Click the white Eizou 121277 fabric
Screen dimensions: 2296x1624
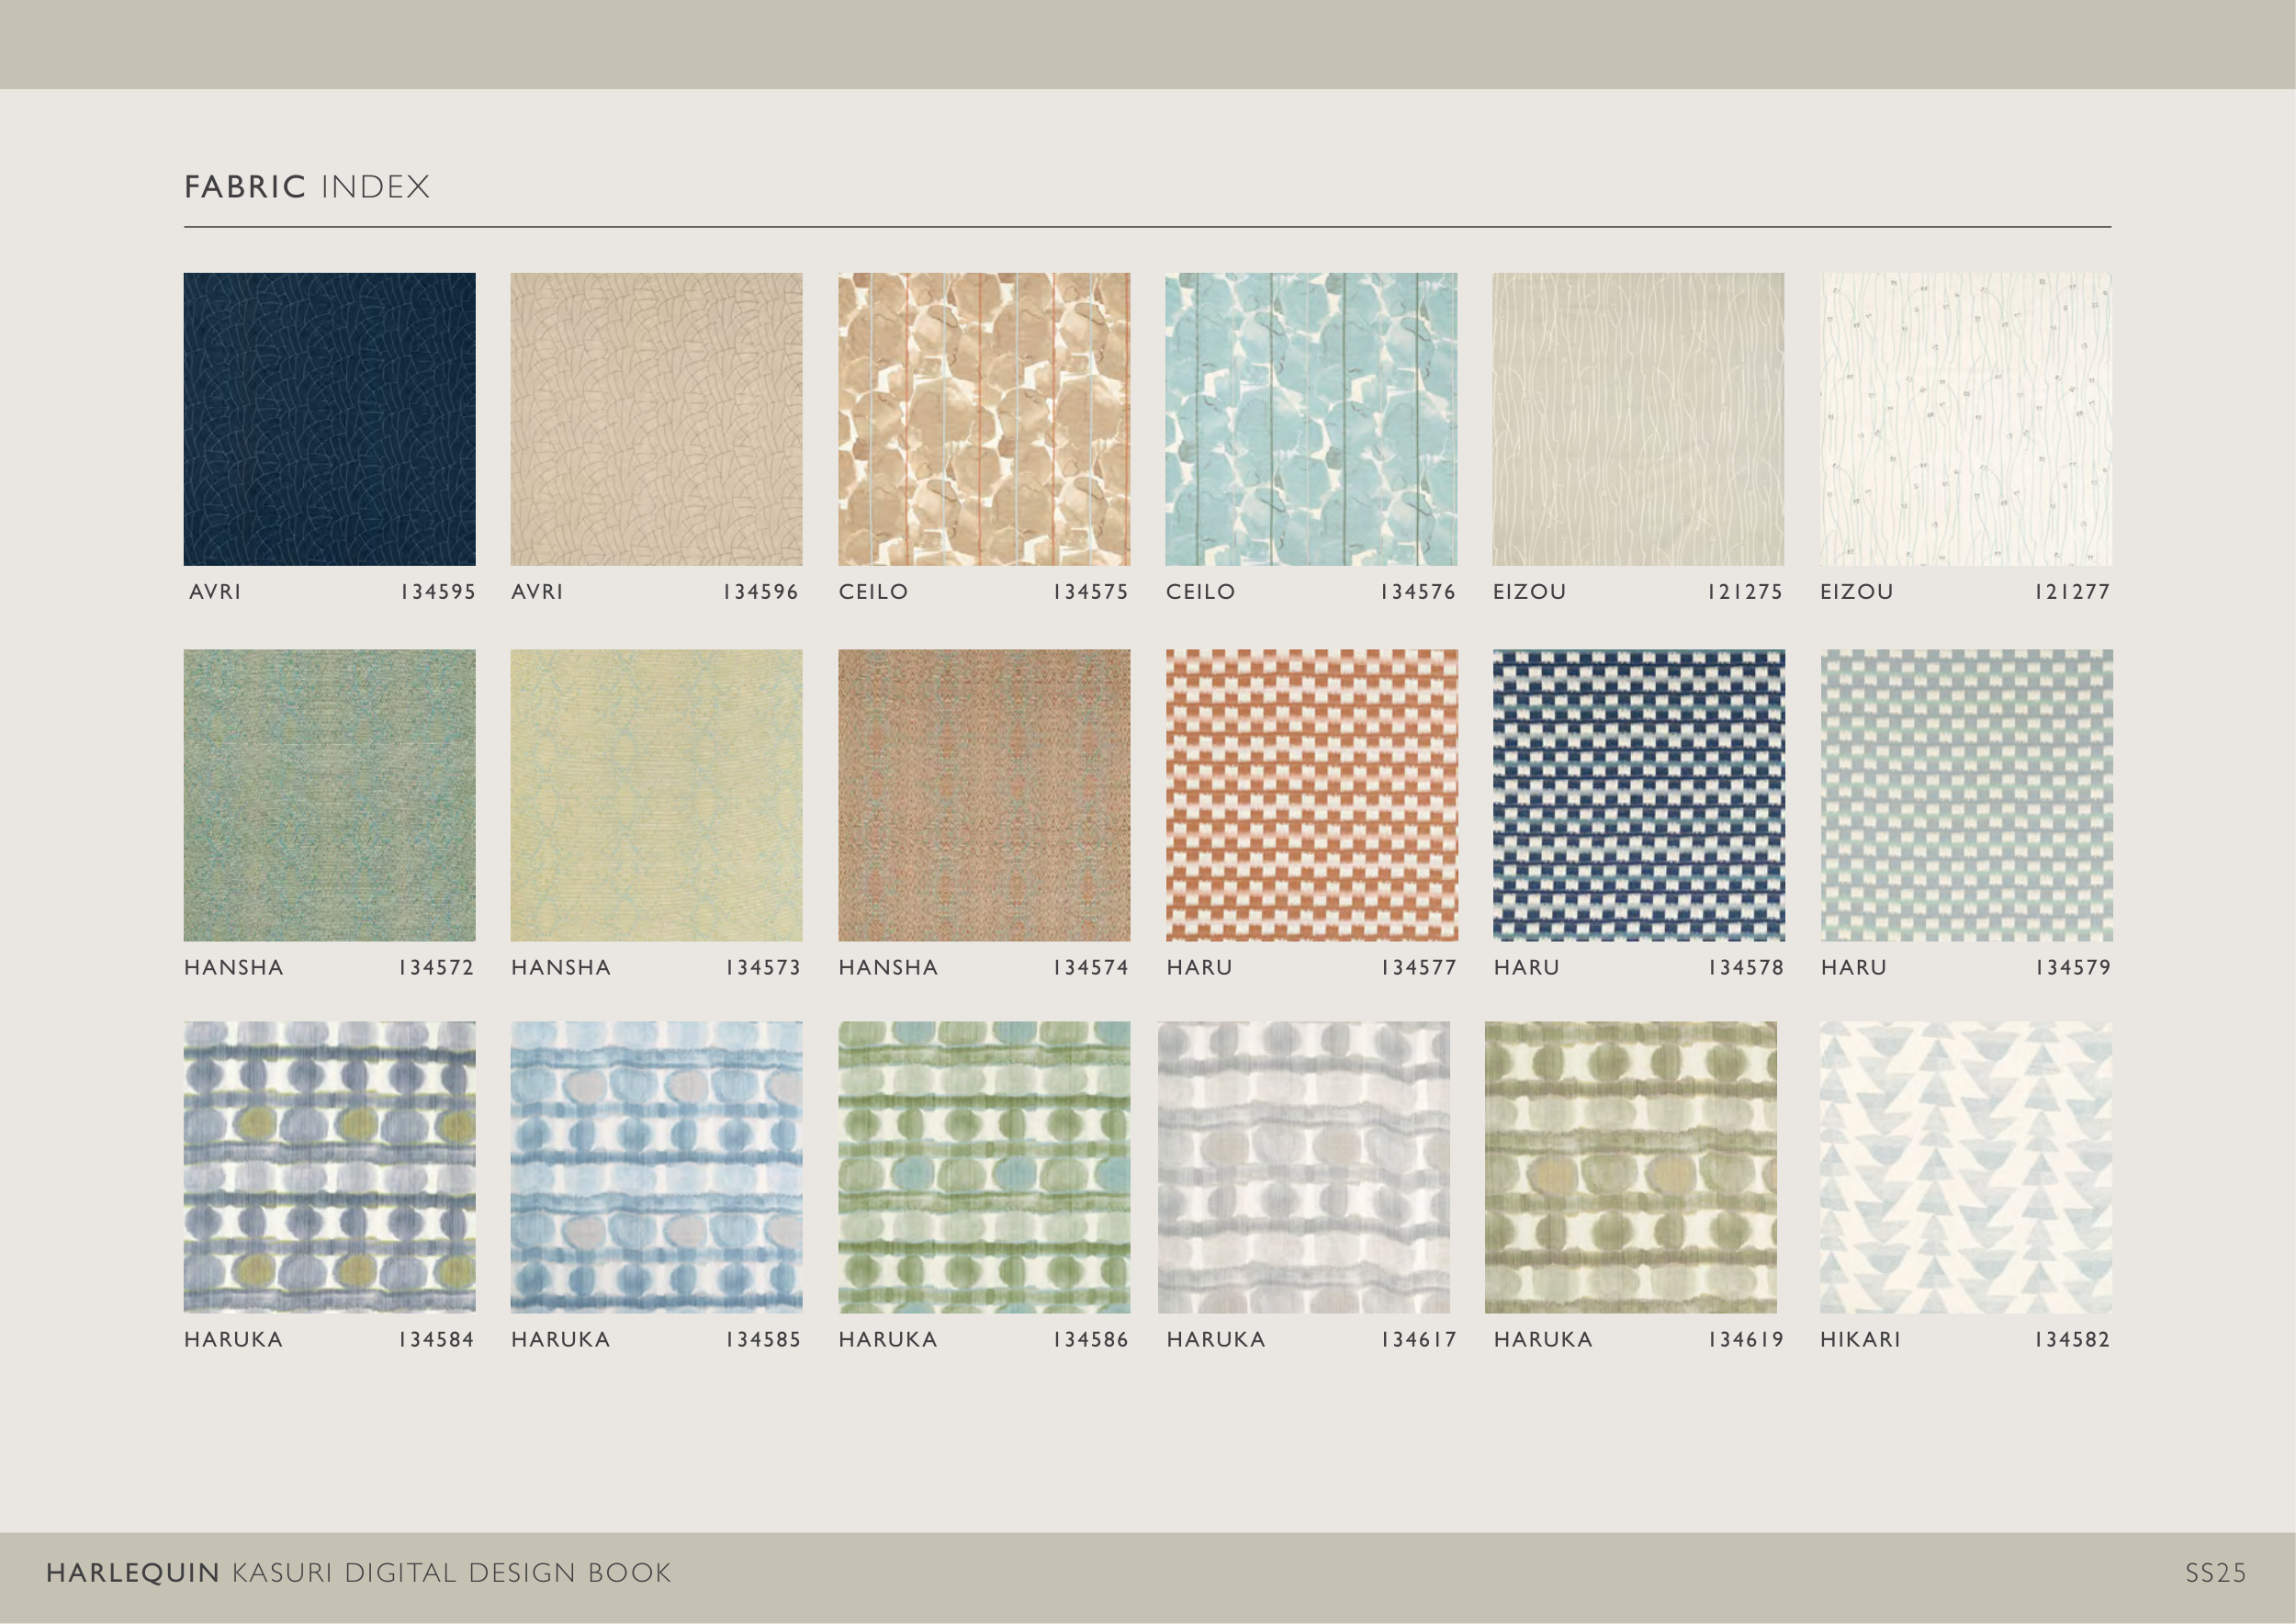coord(1965,419)
